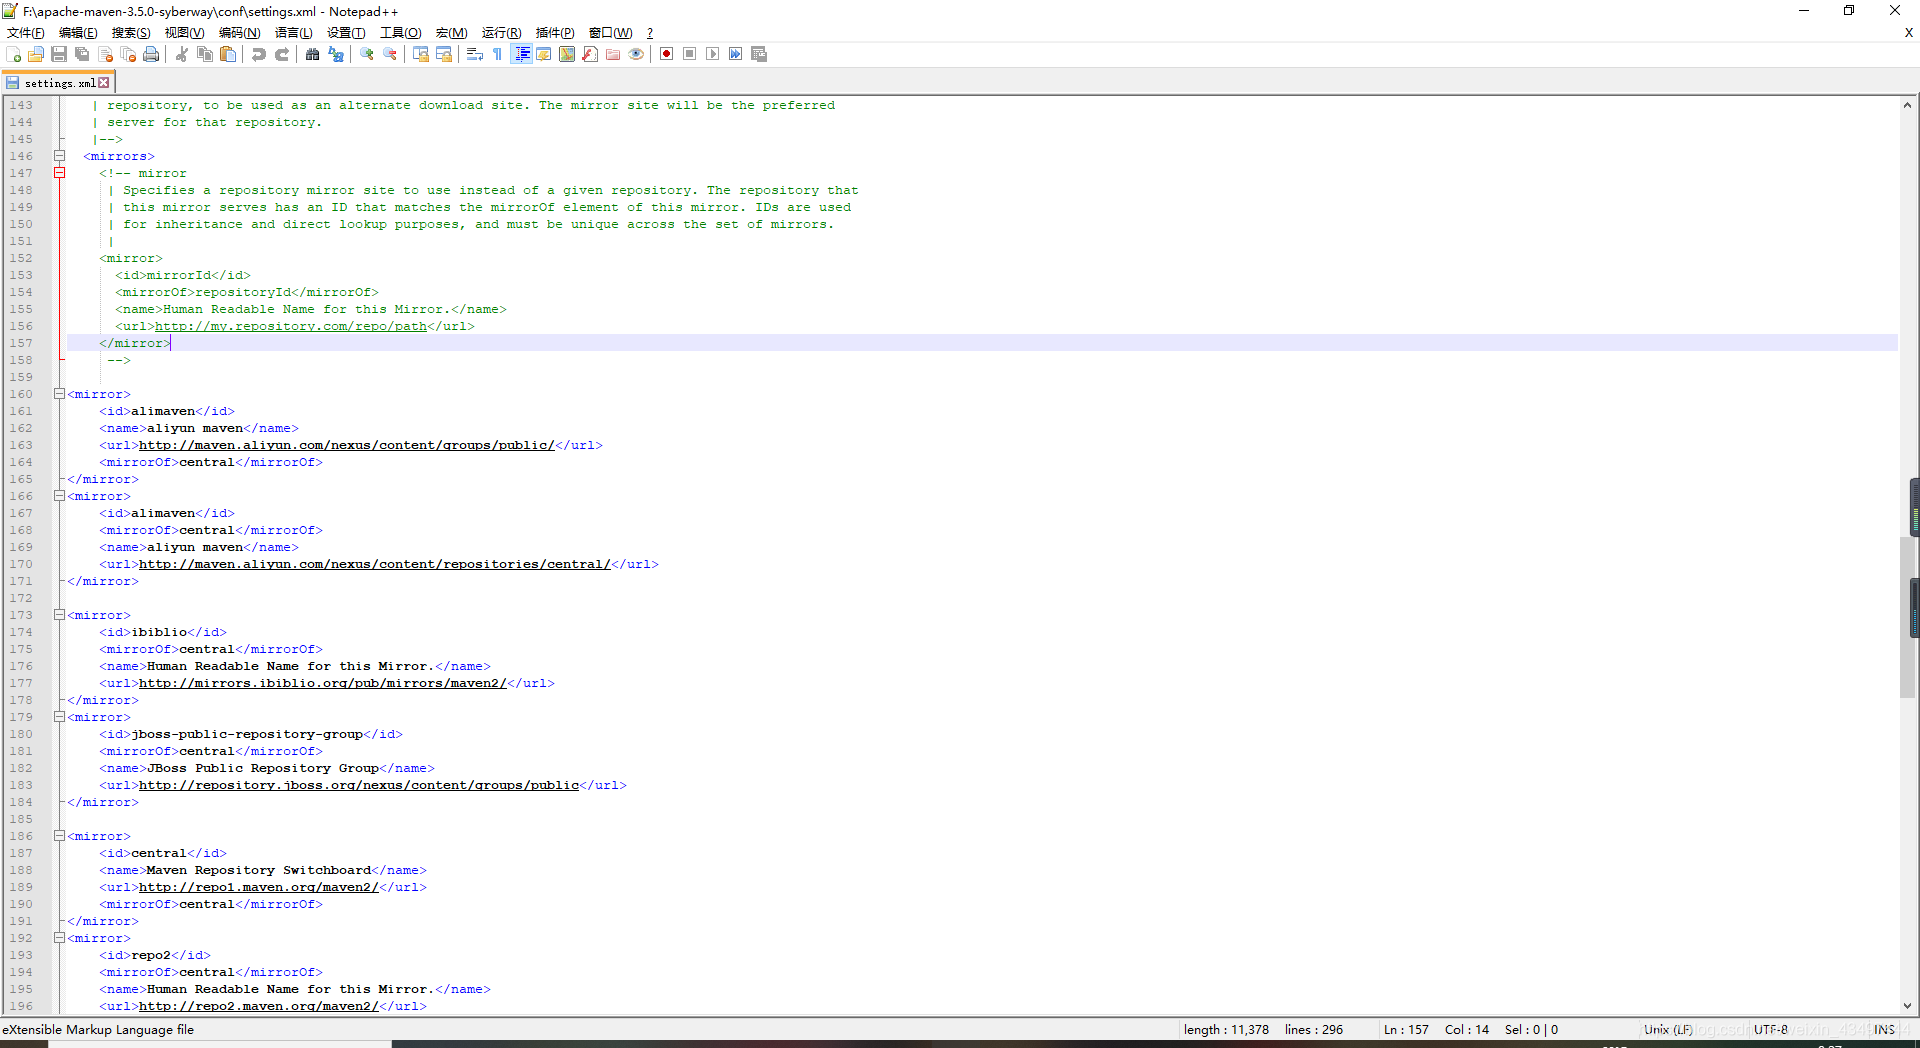Open the 宏(M) menu
1920x1048 pixels.
(x=451, y=33)
